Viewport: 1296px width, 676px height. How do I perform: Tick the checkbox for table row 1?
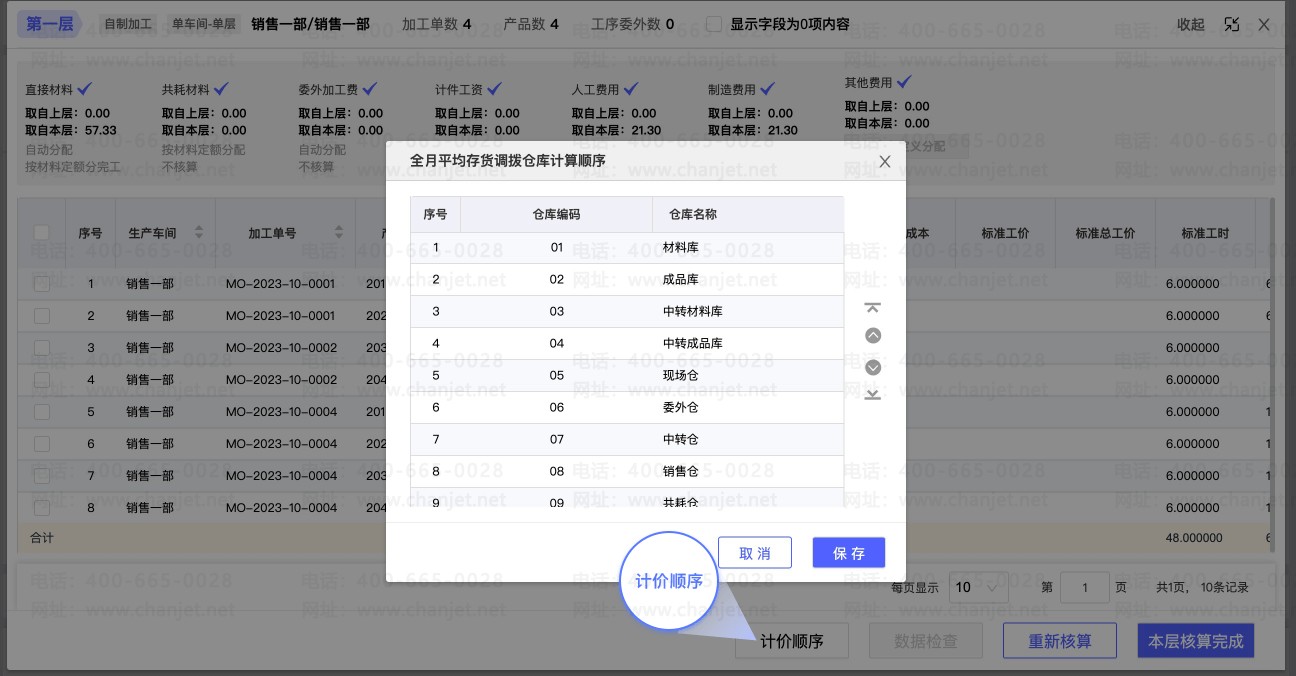42,284
